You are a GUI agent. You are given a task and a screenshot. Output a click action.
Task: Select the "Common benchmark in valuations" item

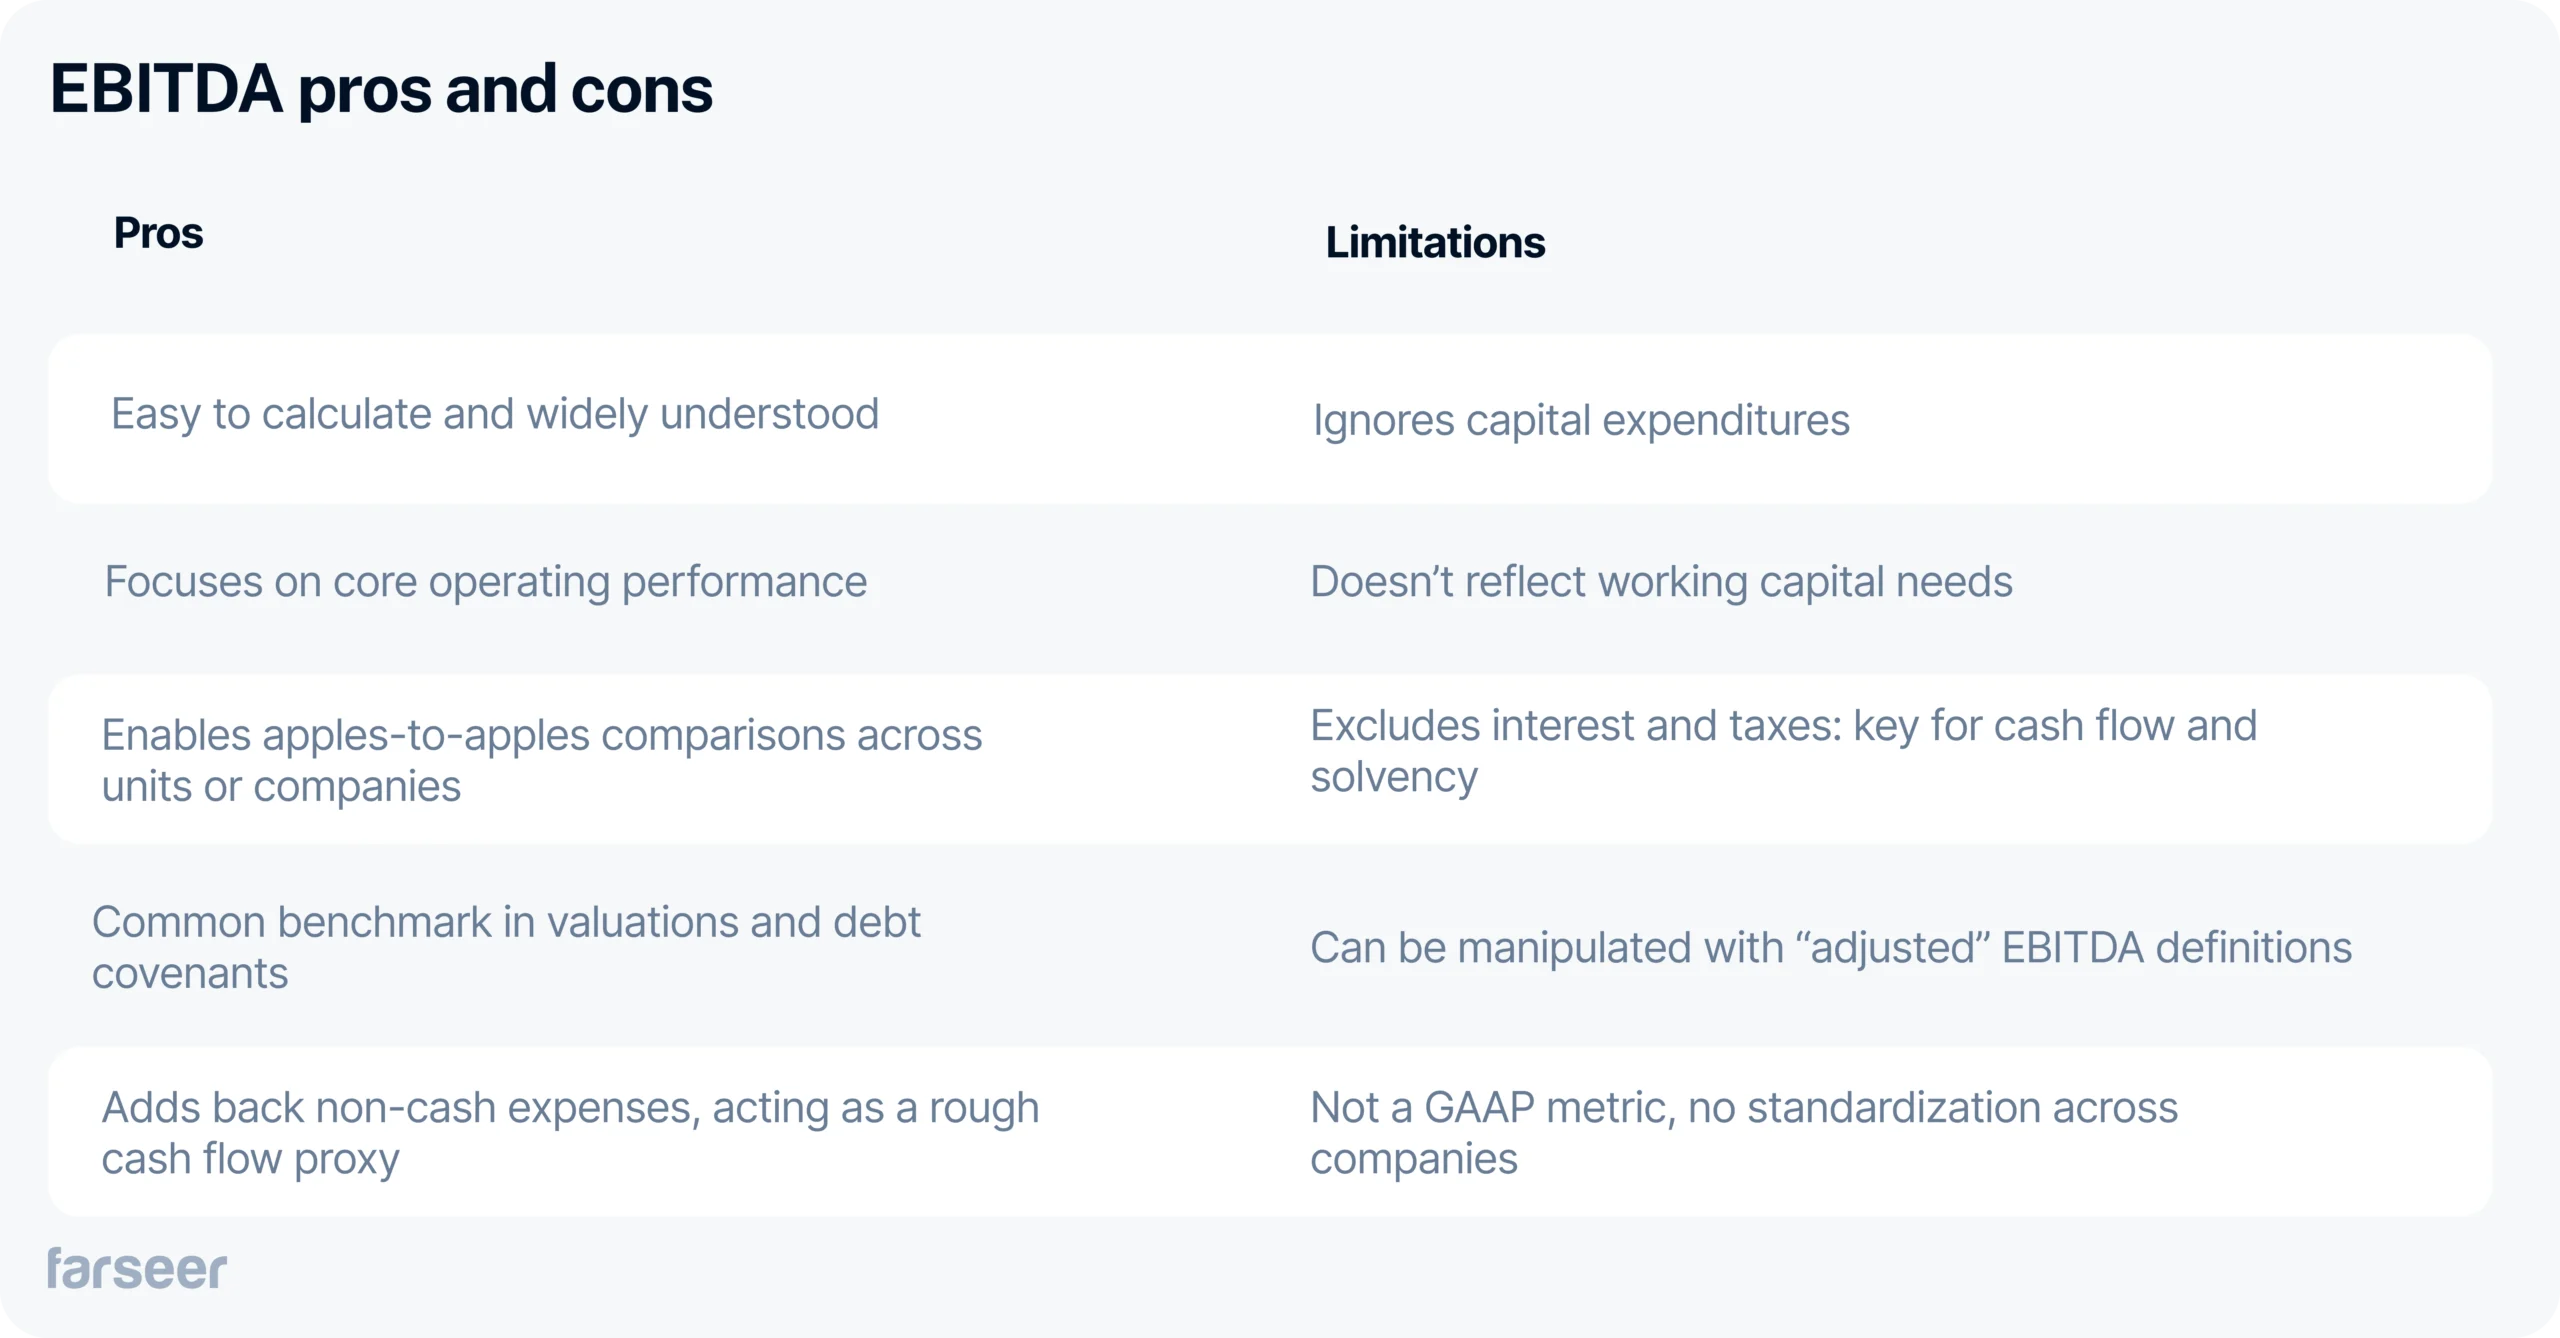click(x=506, y=947)
